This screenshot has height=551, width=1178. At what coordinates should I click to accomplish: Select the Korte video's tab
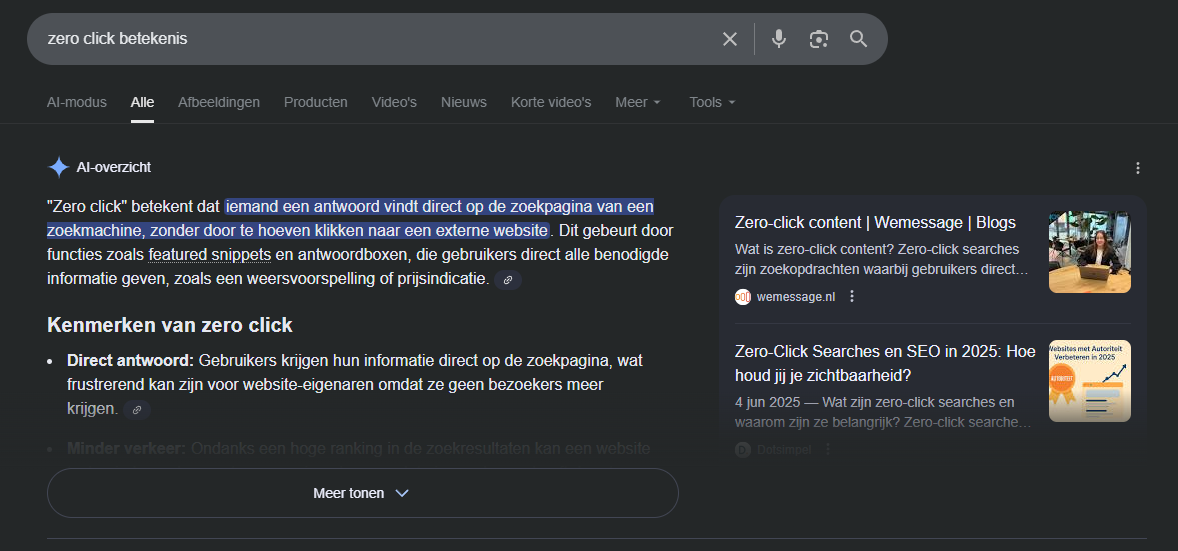551,102
